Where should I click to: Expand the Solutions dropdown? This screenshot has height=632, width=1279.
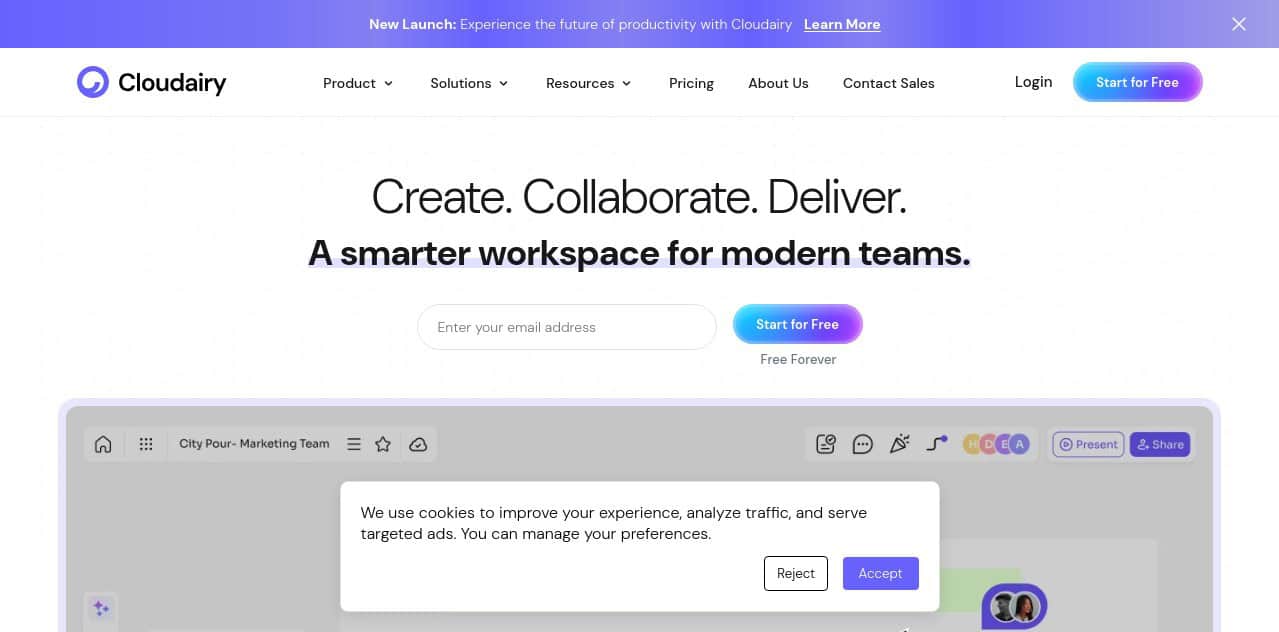click(x=468, y=83)
